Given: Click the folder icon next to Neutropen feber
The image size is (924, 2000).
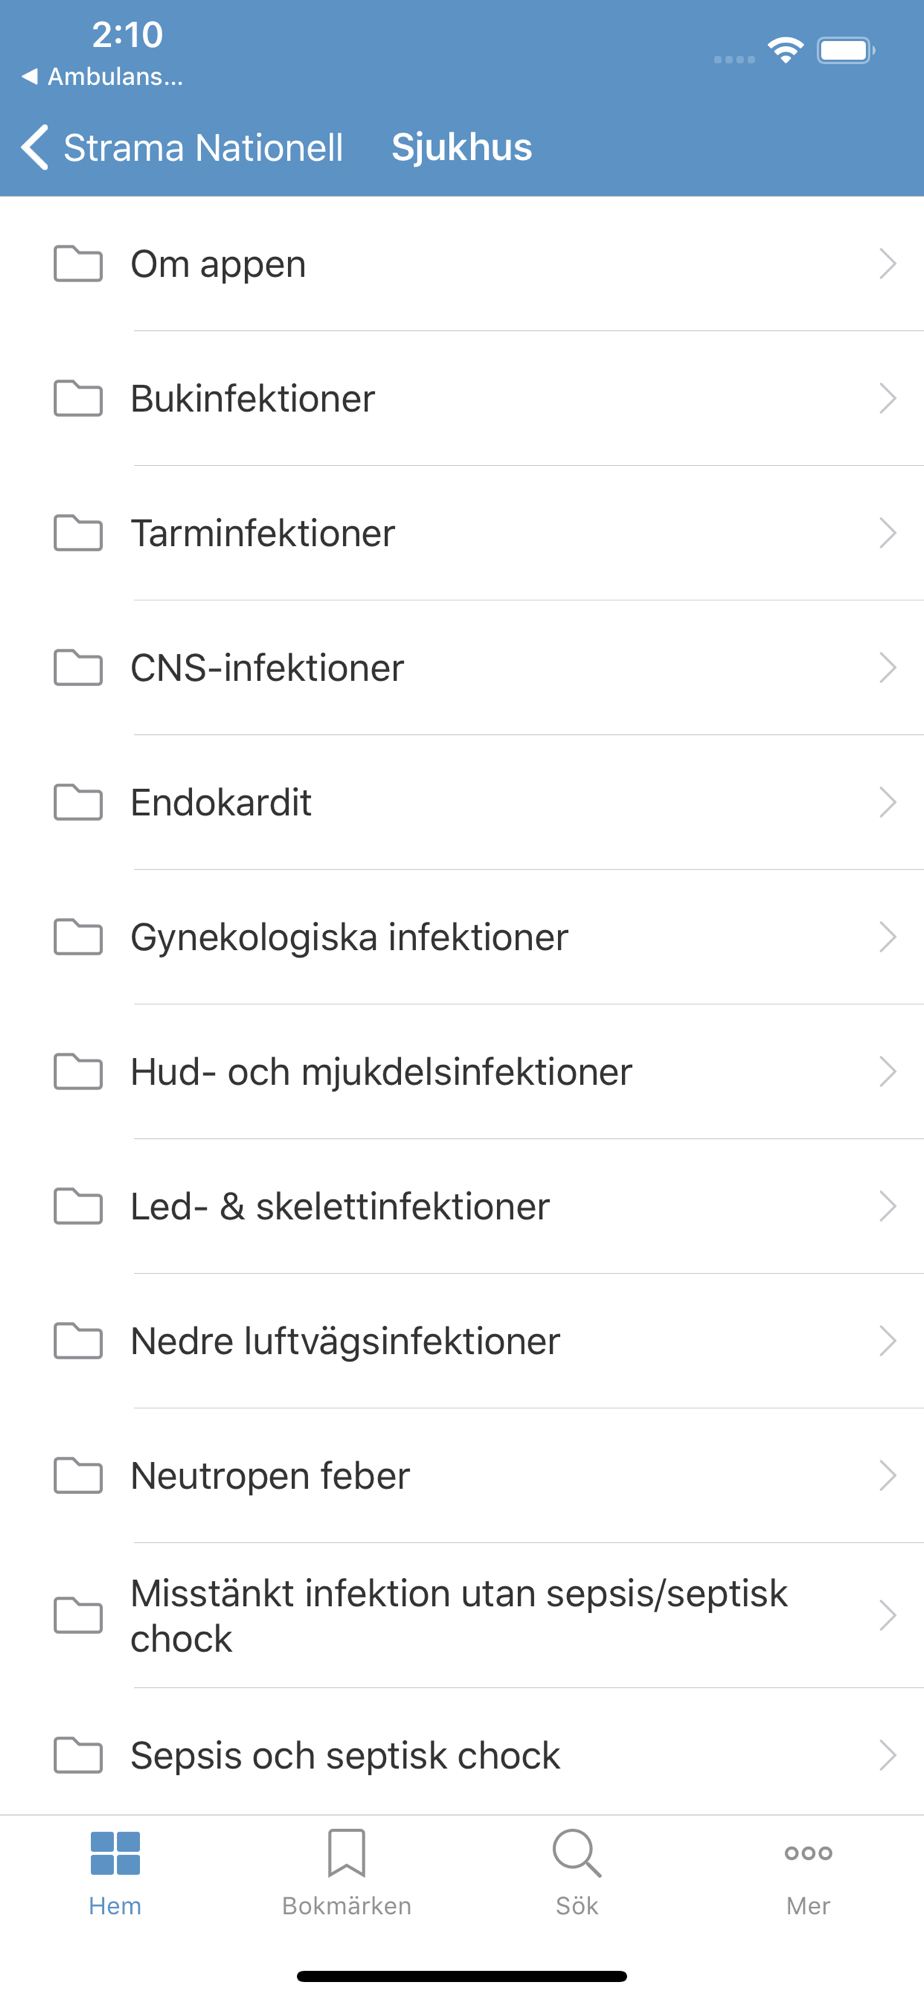Looking at the screenshot, I should 78,1475.
